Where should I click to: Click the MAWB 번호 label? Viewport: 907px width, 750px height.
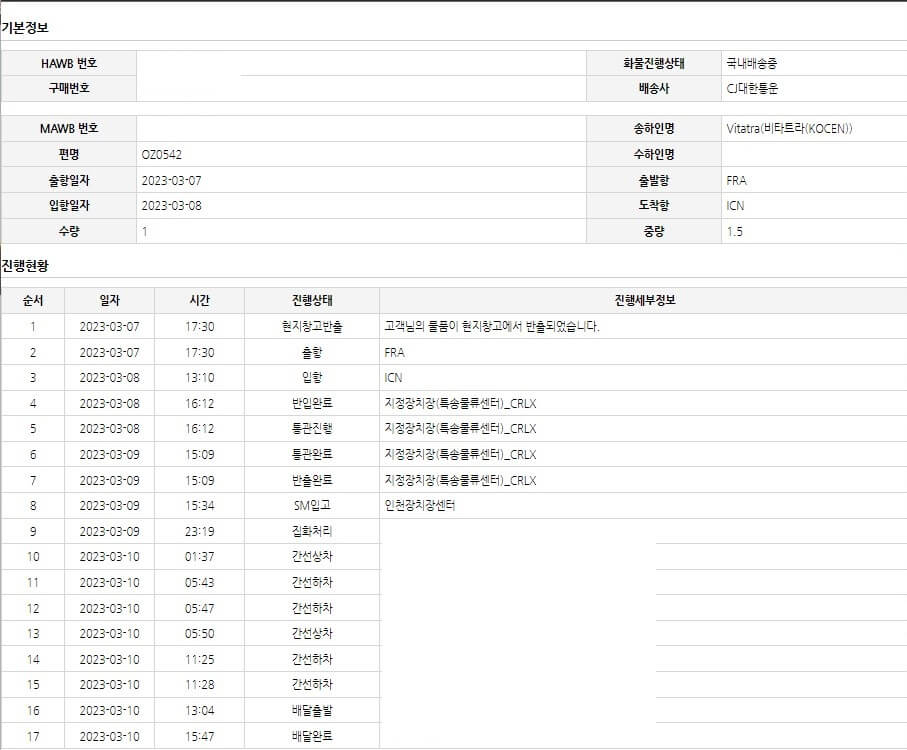[x=69, y=128]
